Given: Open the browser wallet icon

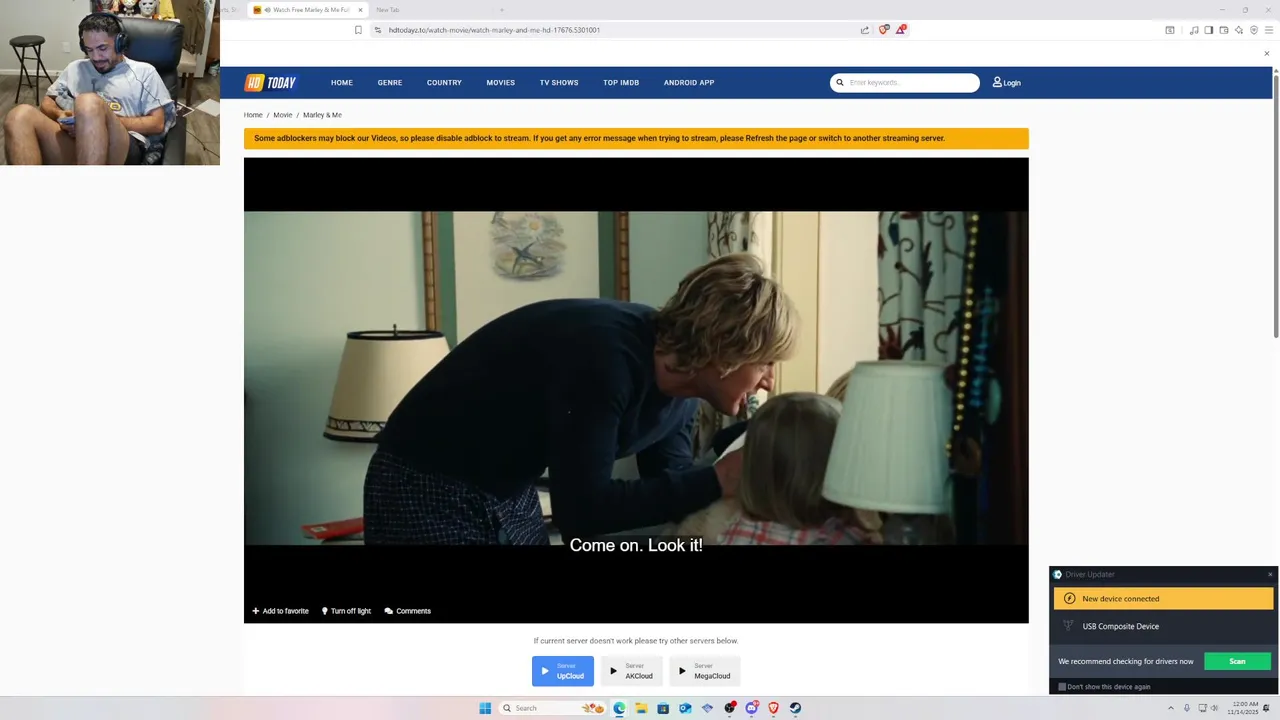Looking at the screenshot, I should pyautogui.click(x=1223, y=30).
